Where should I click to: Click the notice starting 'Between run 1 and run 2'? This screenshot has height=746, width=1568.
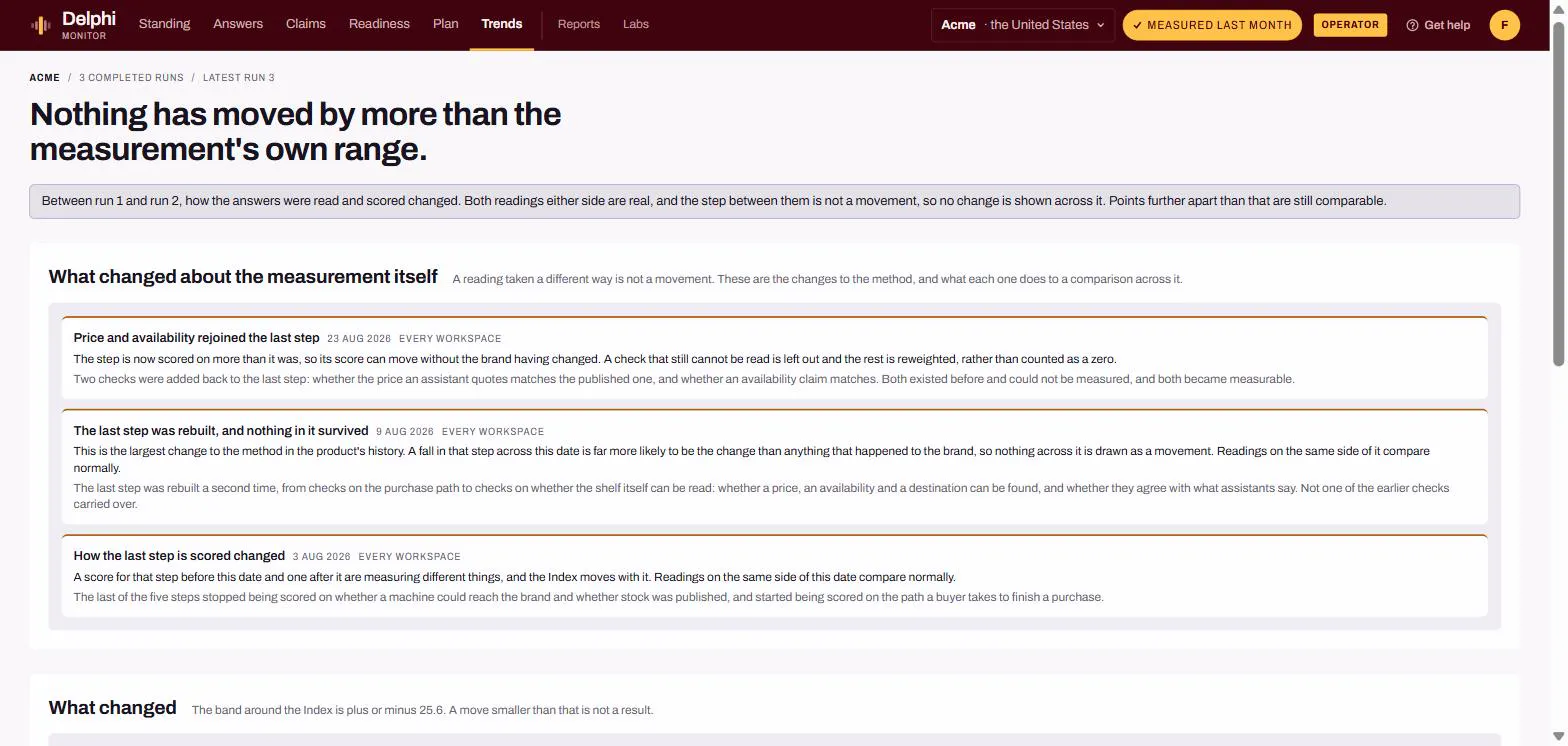coord(774,201)
